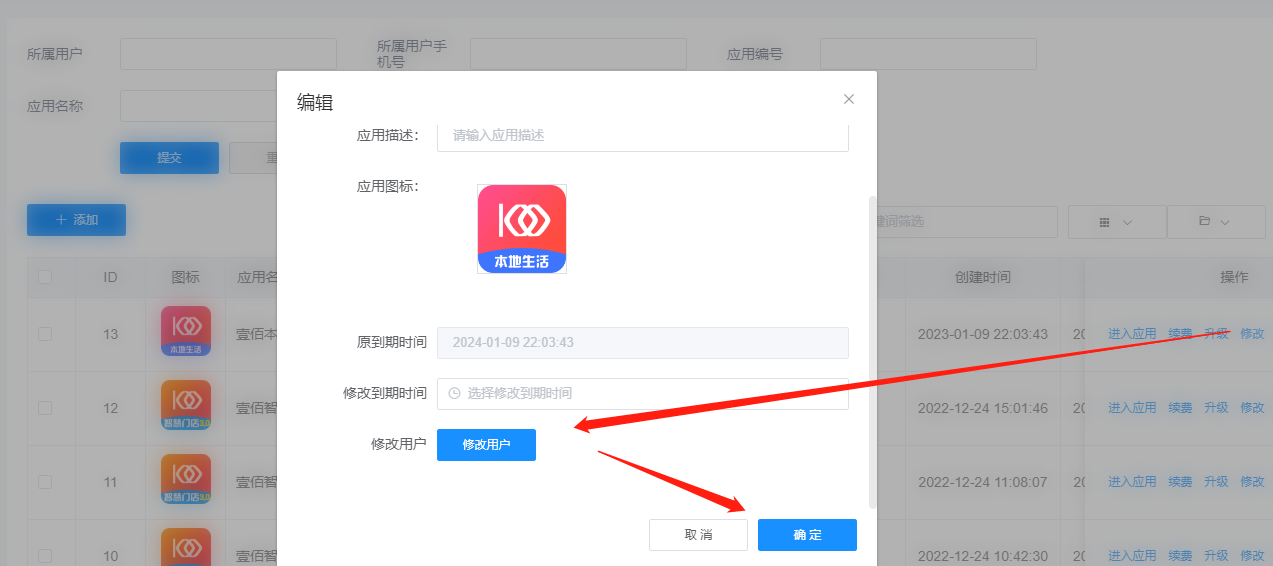Click the ID column header
1273x566 pixels.
point(111,277)
